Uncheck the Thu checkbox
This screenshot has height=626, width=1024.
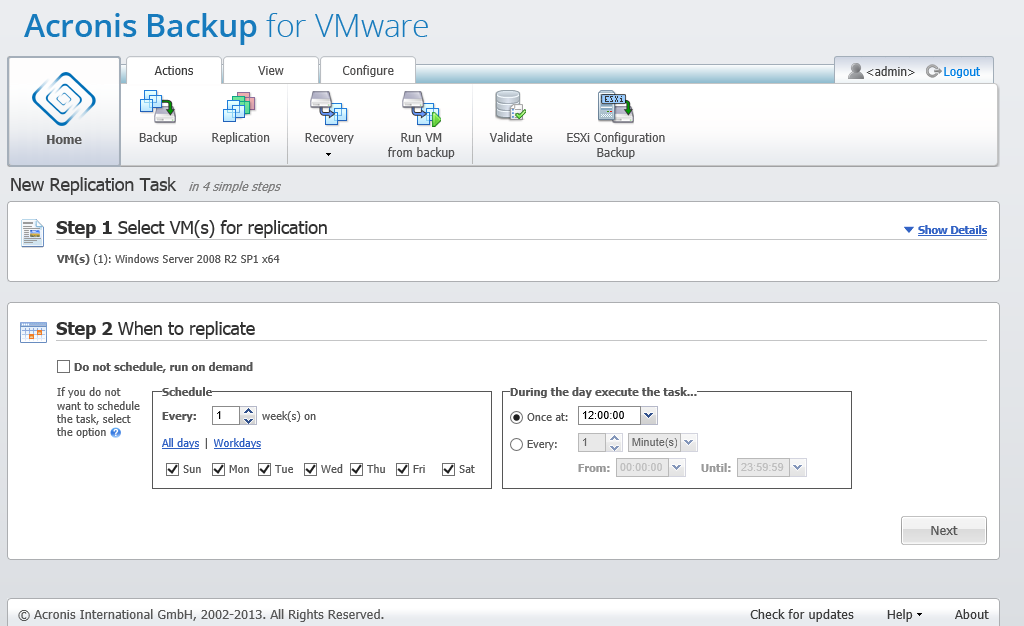pos(357,469)
